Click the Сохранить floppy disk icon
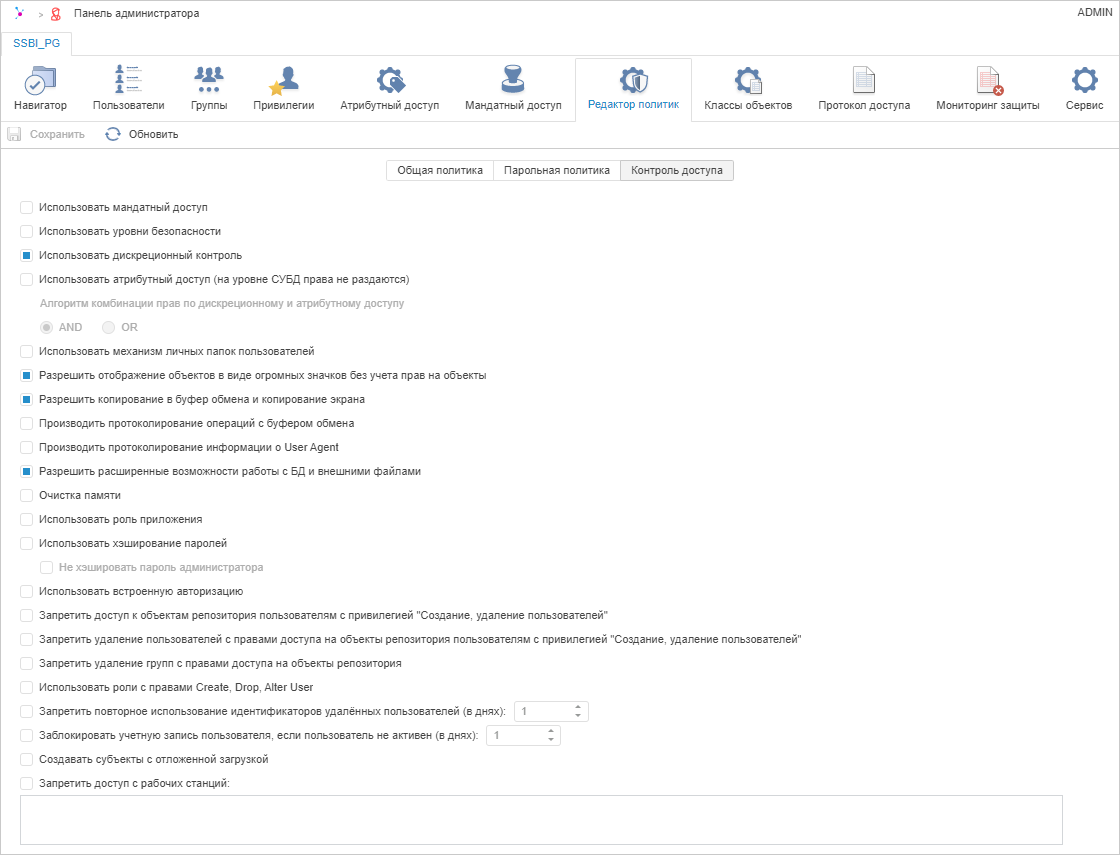The width and height of the screenshot is (1120, 855). (14, 134)
